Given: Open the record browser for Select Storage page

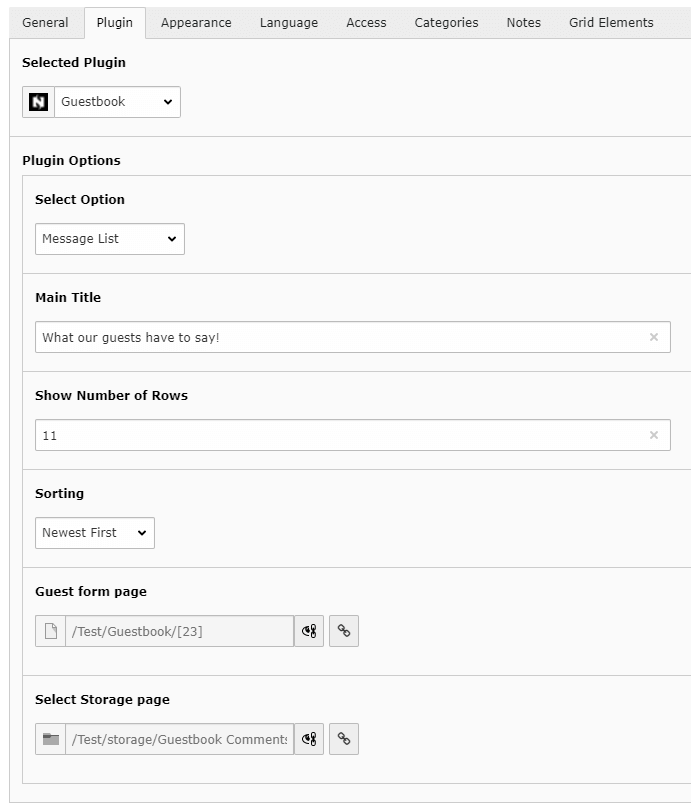Looking at the screenshot, I should (309, 739).
